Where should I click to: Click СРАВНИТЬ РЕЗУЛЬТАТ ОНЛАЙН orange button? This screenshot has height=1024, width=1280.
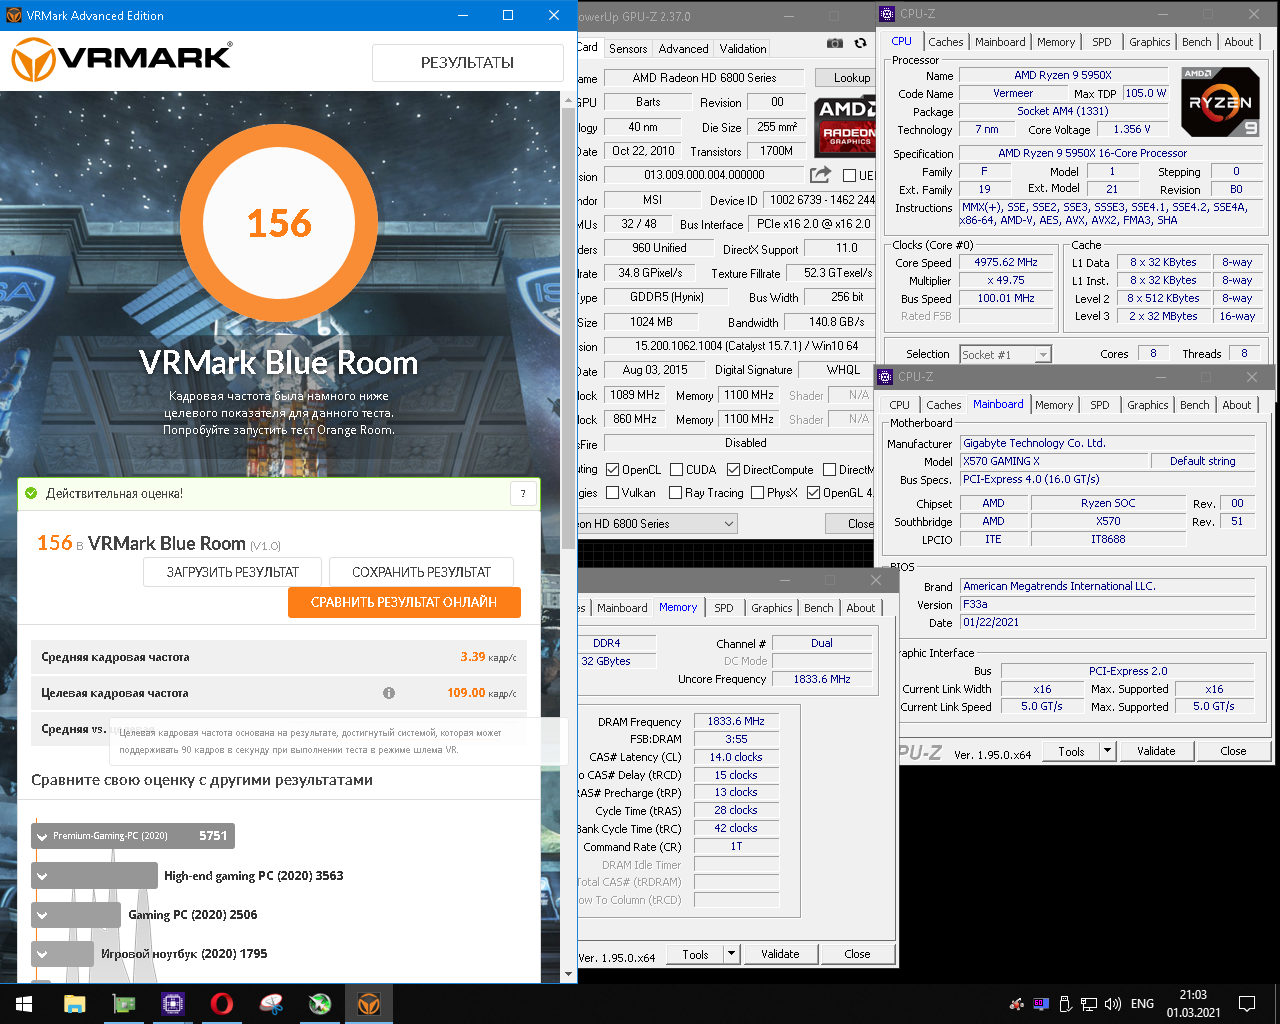404,602
